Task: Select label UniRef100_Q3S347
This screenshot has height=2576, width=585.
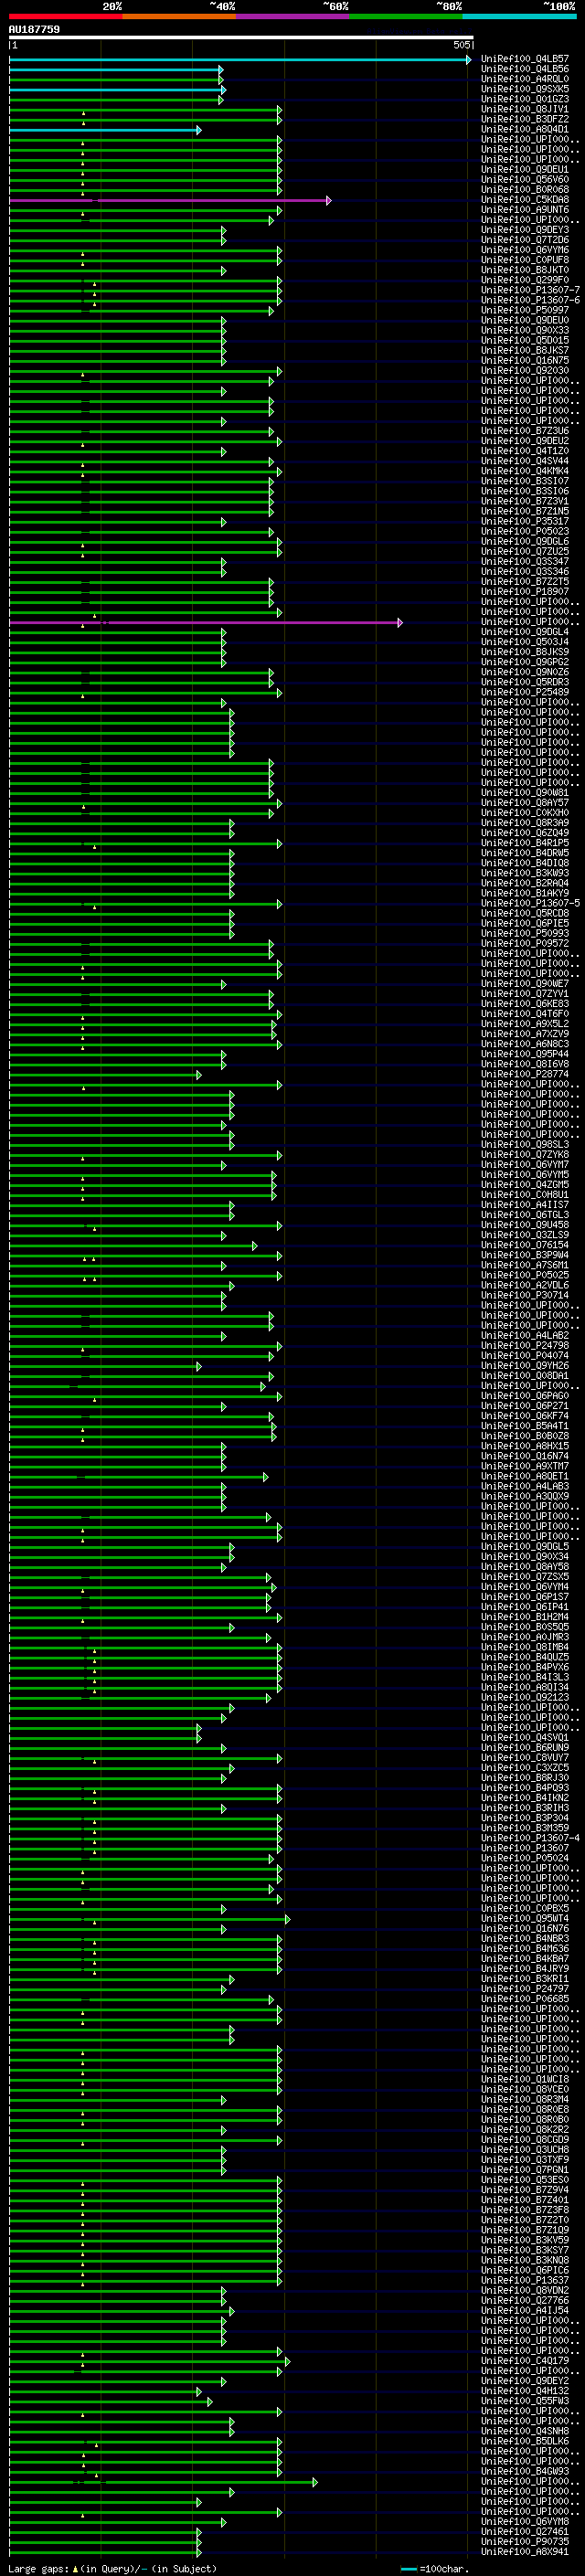Action: coord(525,562)
